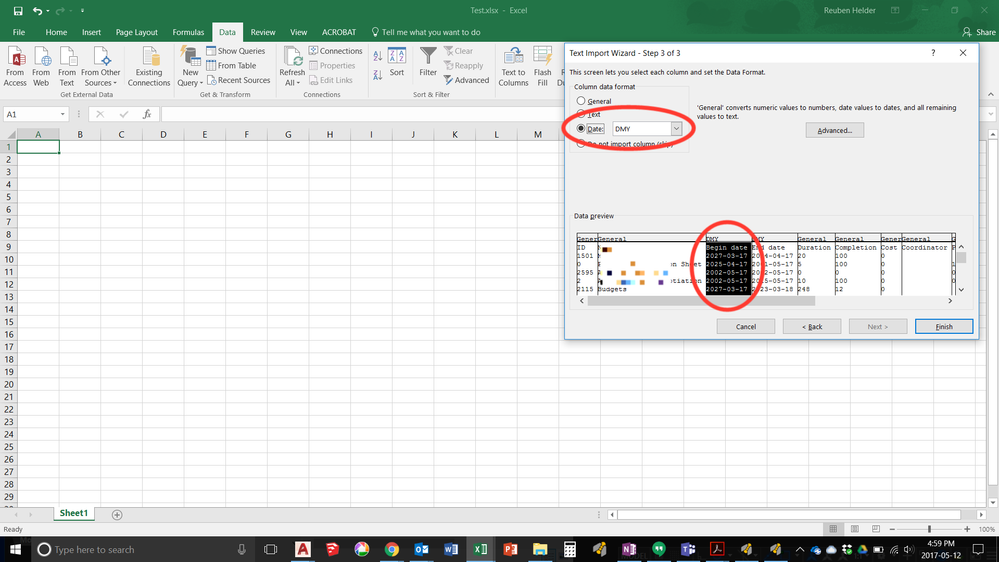Click the Undo arrow icon
Image resolution: width=999 pixels, height=562 pixels.
point(38,11)
